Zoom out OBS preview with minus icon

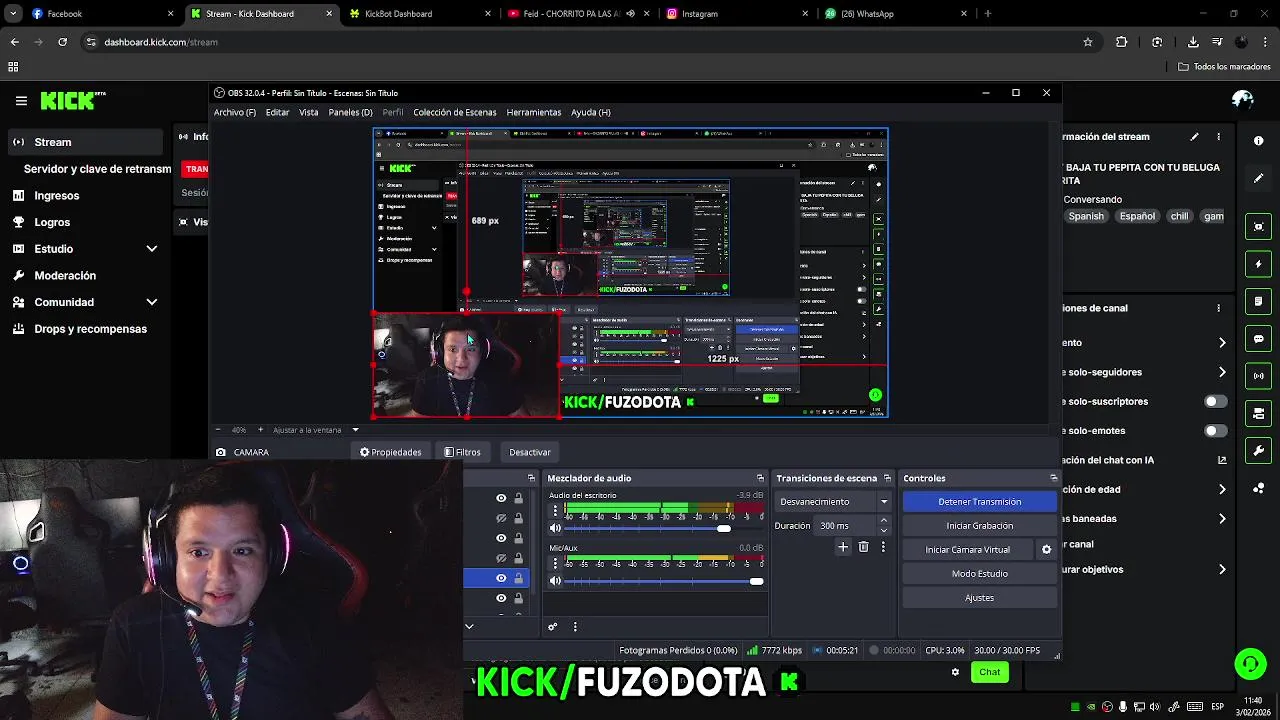click(219, 430)
